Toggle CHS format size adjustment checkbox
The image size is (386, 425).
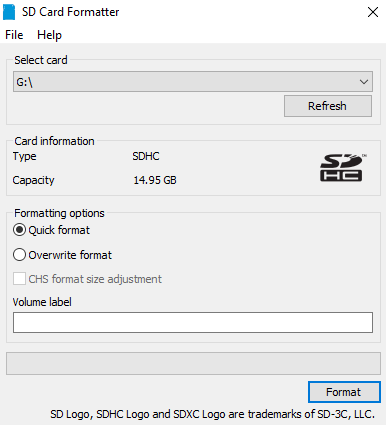coord(19,279)
